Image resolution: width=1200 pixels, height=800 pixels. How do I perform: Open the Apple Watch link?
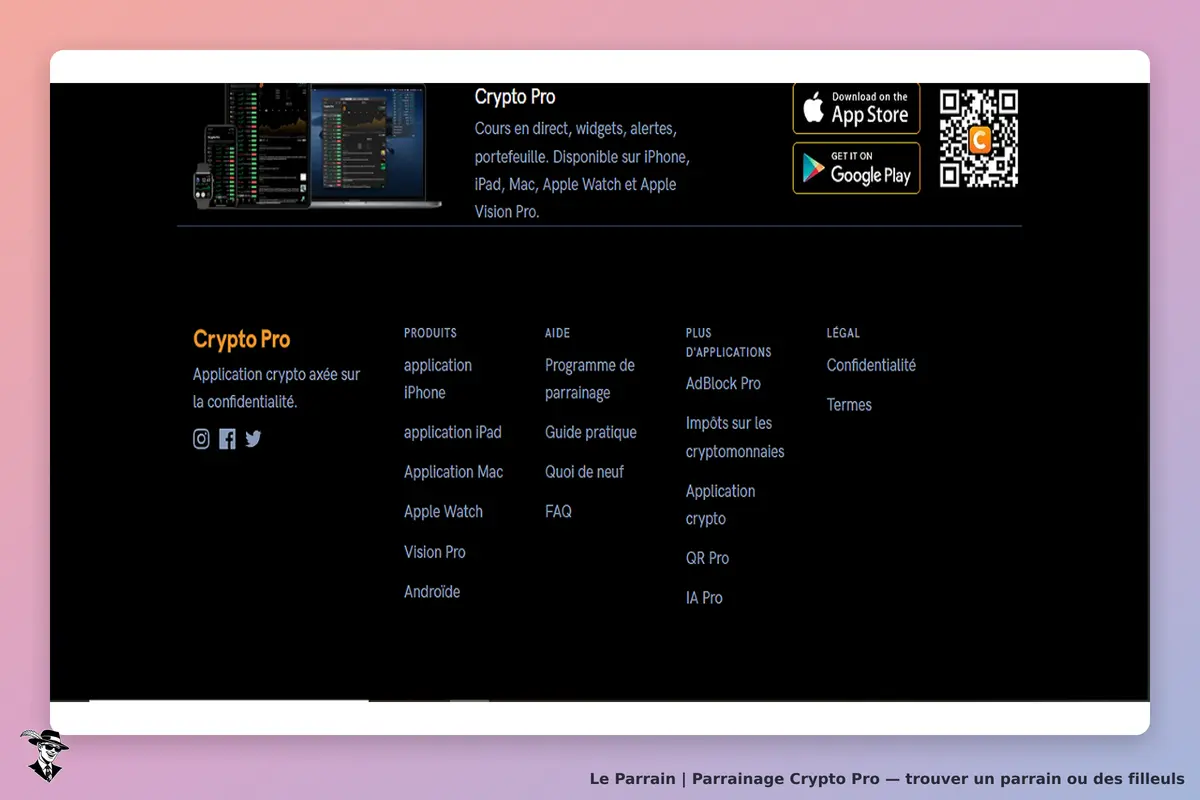tap(443, 511)
